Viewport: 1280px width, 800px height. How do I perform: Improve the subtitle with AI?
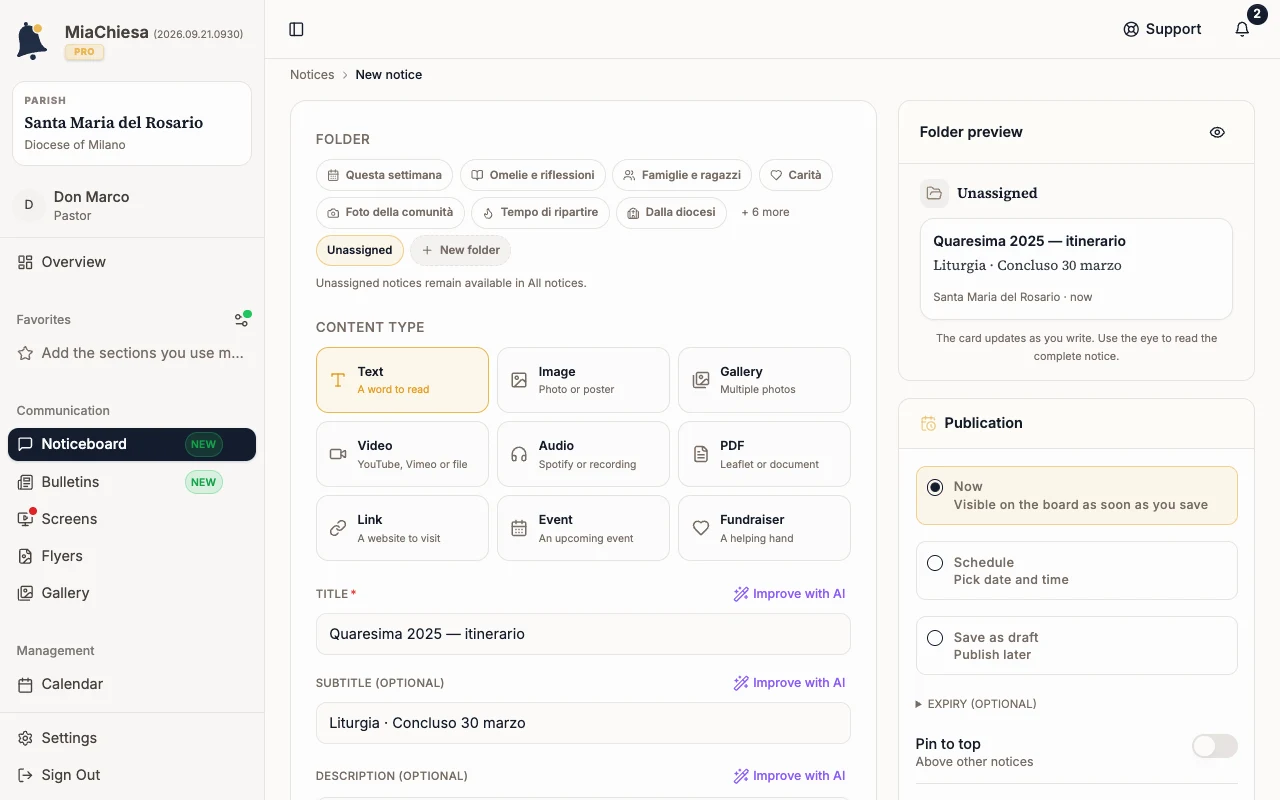coord(789,683)
